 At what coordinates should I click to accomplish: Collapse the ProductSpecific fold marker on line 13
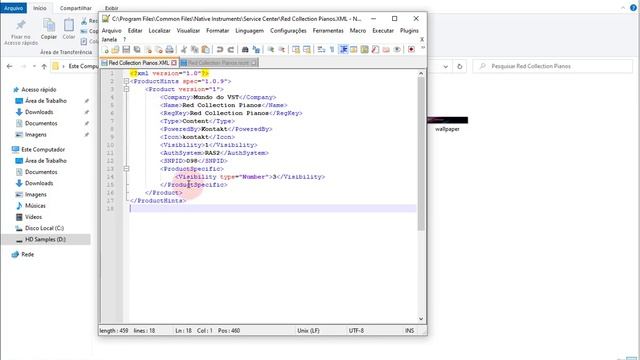(126, 169)
